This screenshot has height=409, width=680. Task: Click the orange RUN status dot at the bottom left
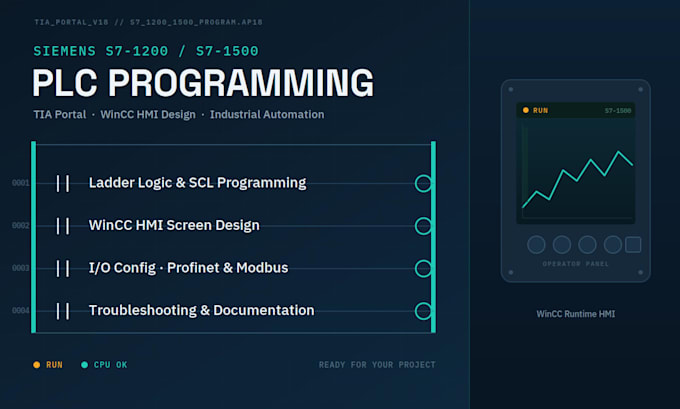pyautogui.click(x=37, y=365)
